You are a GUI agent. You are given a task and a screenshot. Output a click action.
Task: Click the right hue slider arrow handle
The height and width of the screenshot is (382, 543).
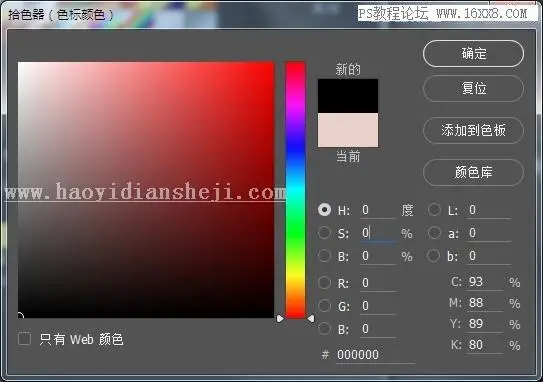point(311,318)
